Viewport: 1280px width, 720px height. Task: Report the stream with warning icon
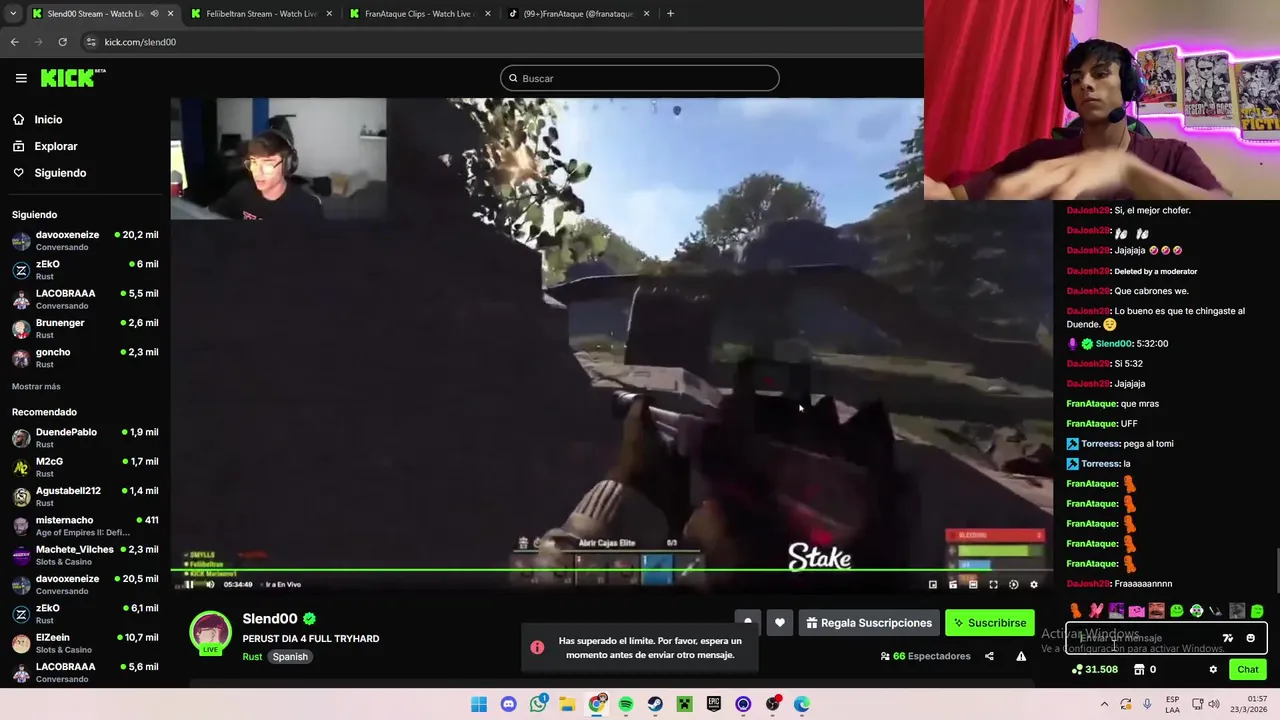1021,656
